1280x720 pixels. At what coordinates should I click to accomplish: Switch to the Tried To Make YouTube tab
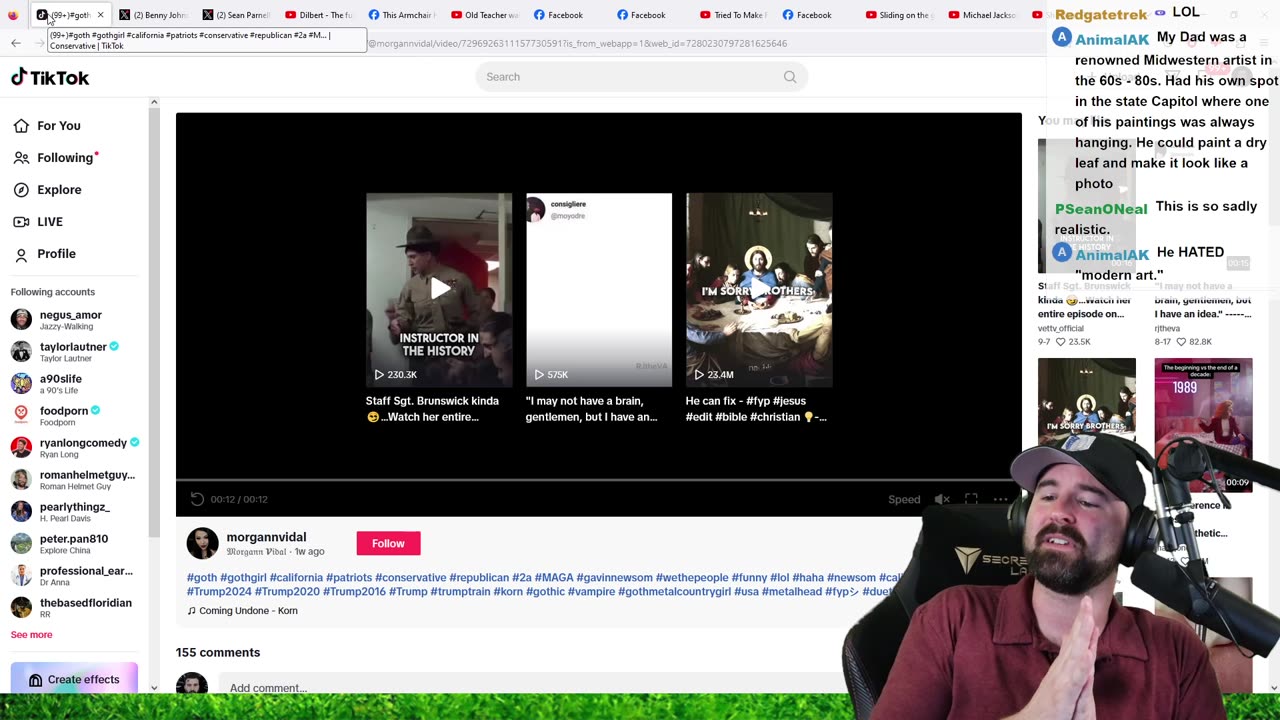pos(733,15)
